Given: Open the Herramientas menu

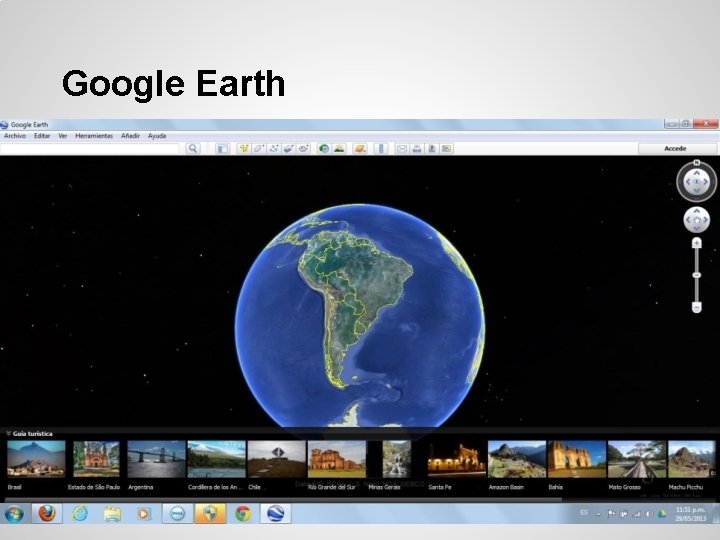Looking at the screenshot, I should click(x=94, y=136).
